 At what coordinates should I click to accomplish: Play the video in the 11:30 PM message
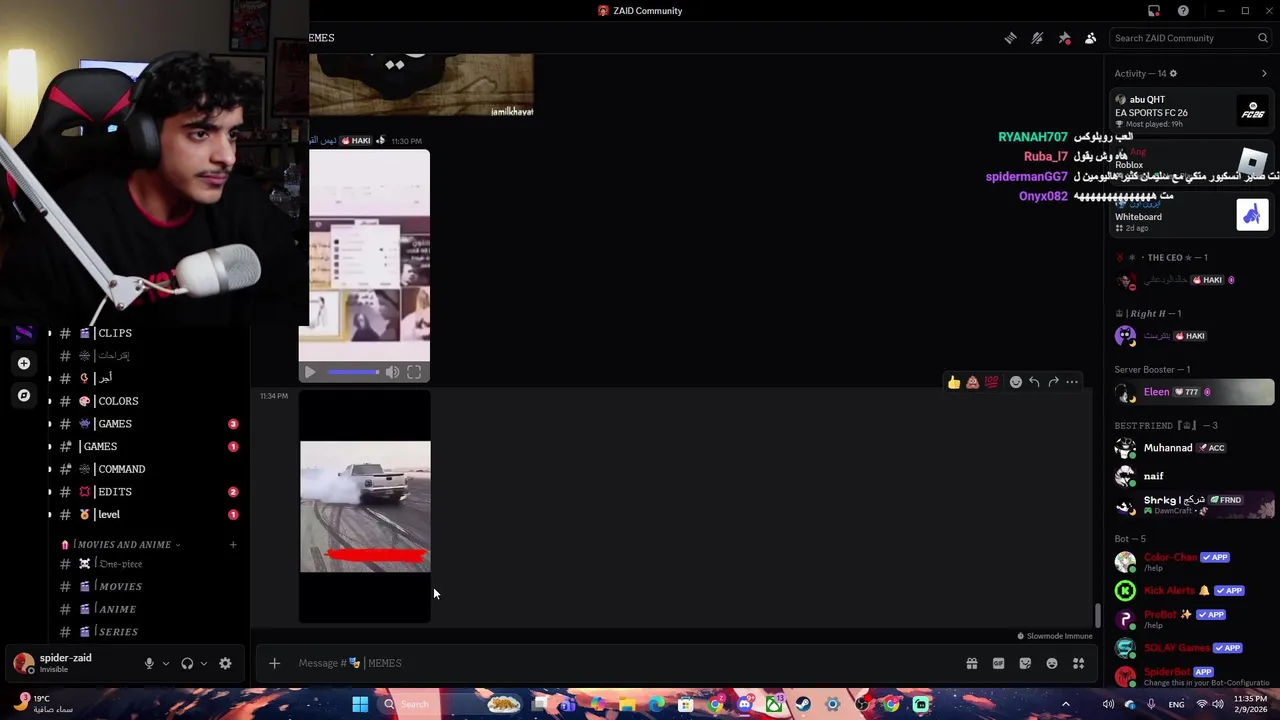point(310,372)
